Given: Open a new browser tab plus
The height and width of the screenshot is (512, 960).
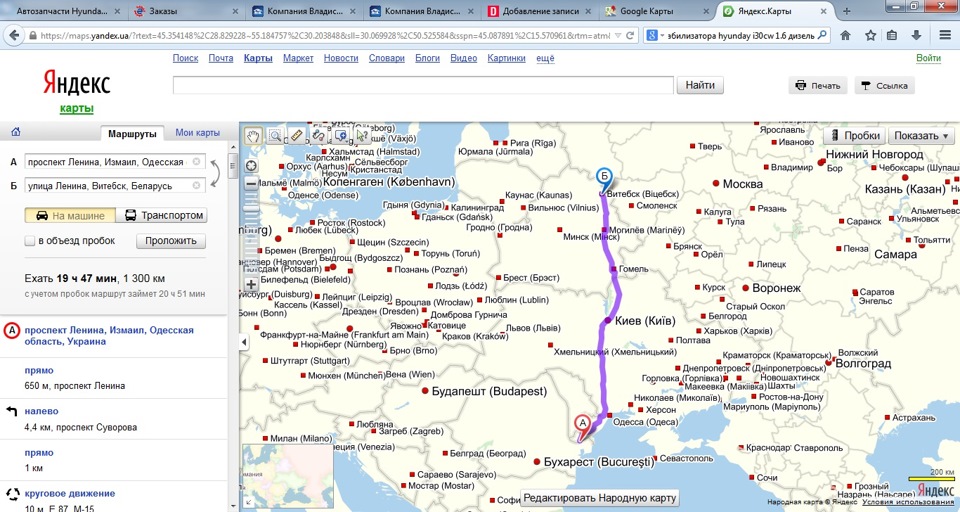Looking at the screenshot, I should click(847, 11).
